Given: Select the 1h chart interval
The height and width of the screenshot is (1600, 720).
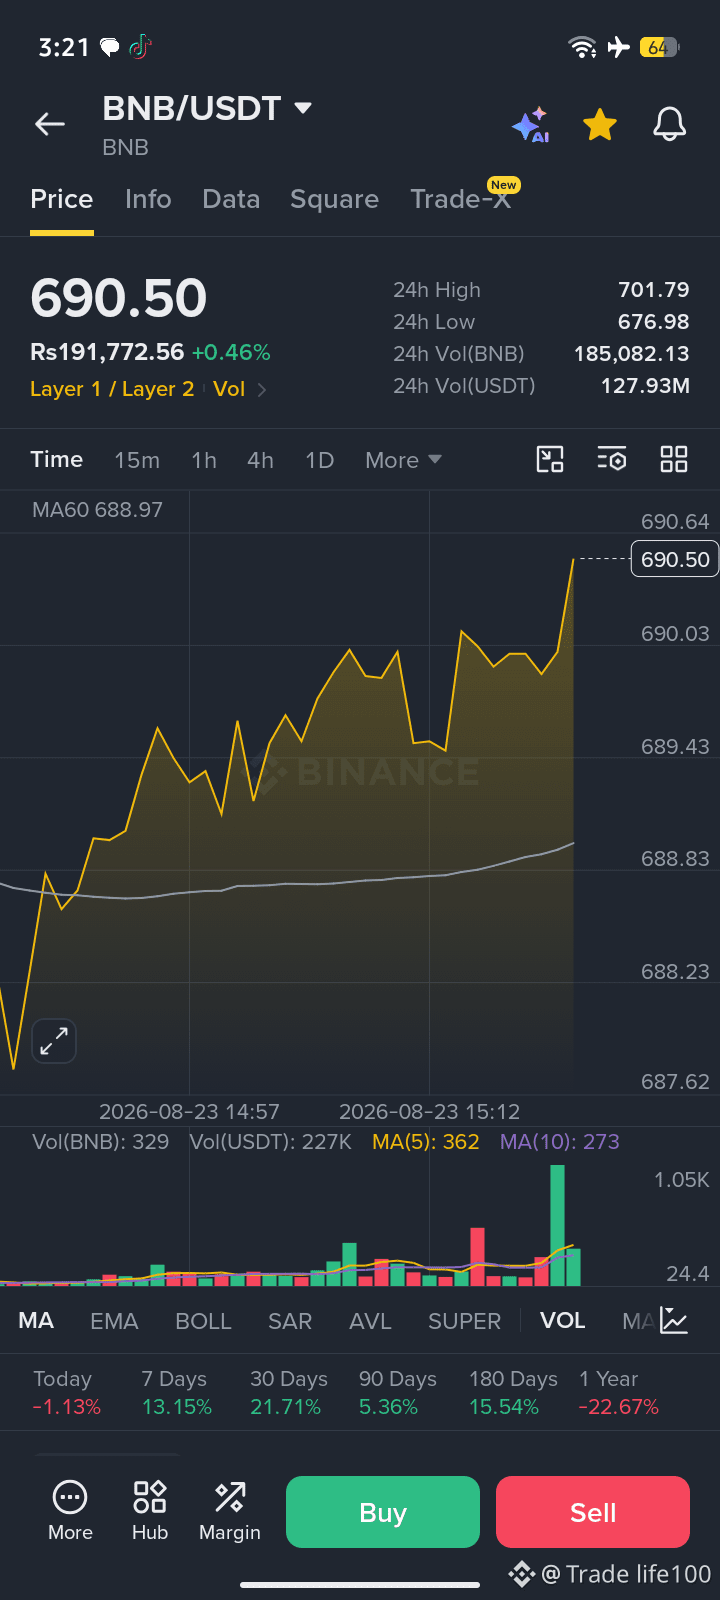Looking at the screenshot, I should coord(204,460).
